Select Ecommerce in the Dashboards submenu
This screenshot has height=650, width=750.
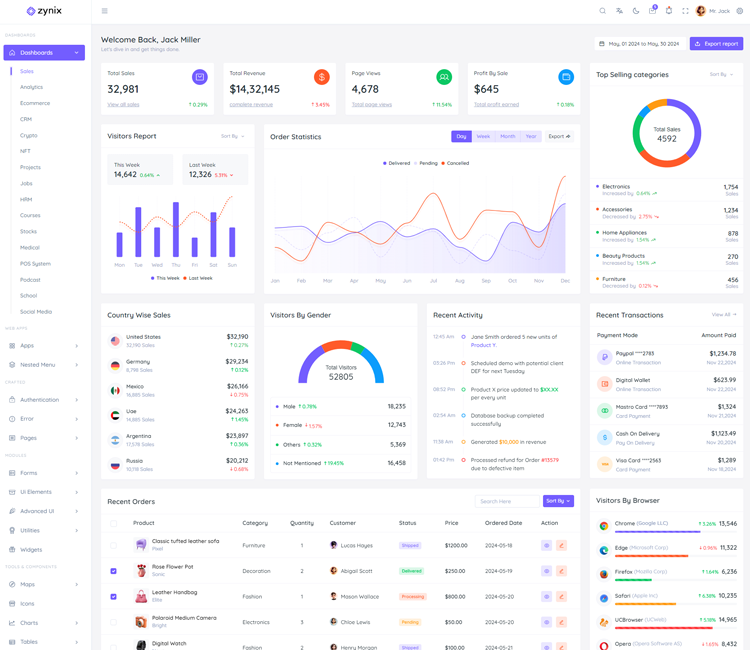tap(35, 103)
